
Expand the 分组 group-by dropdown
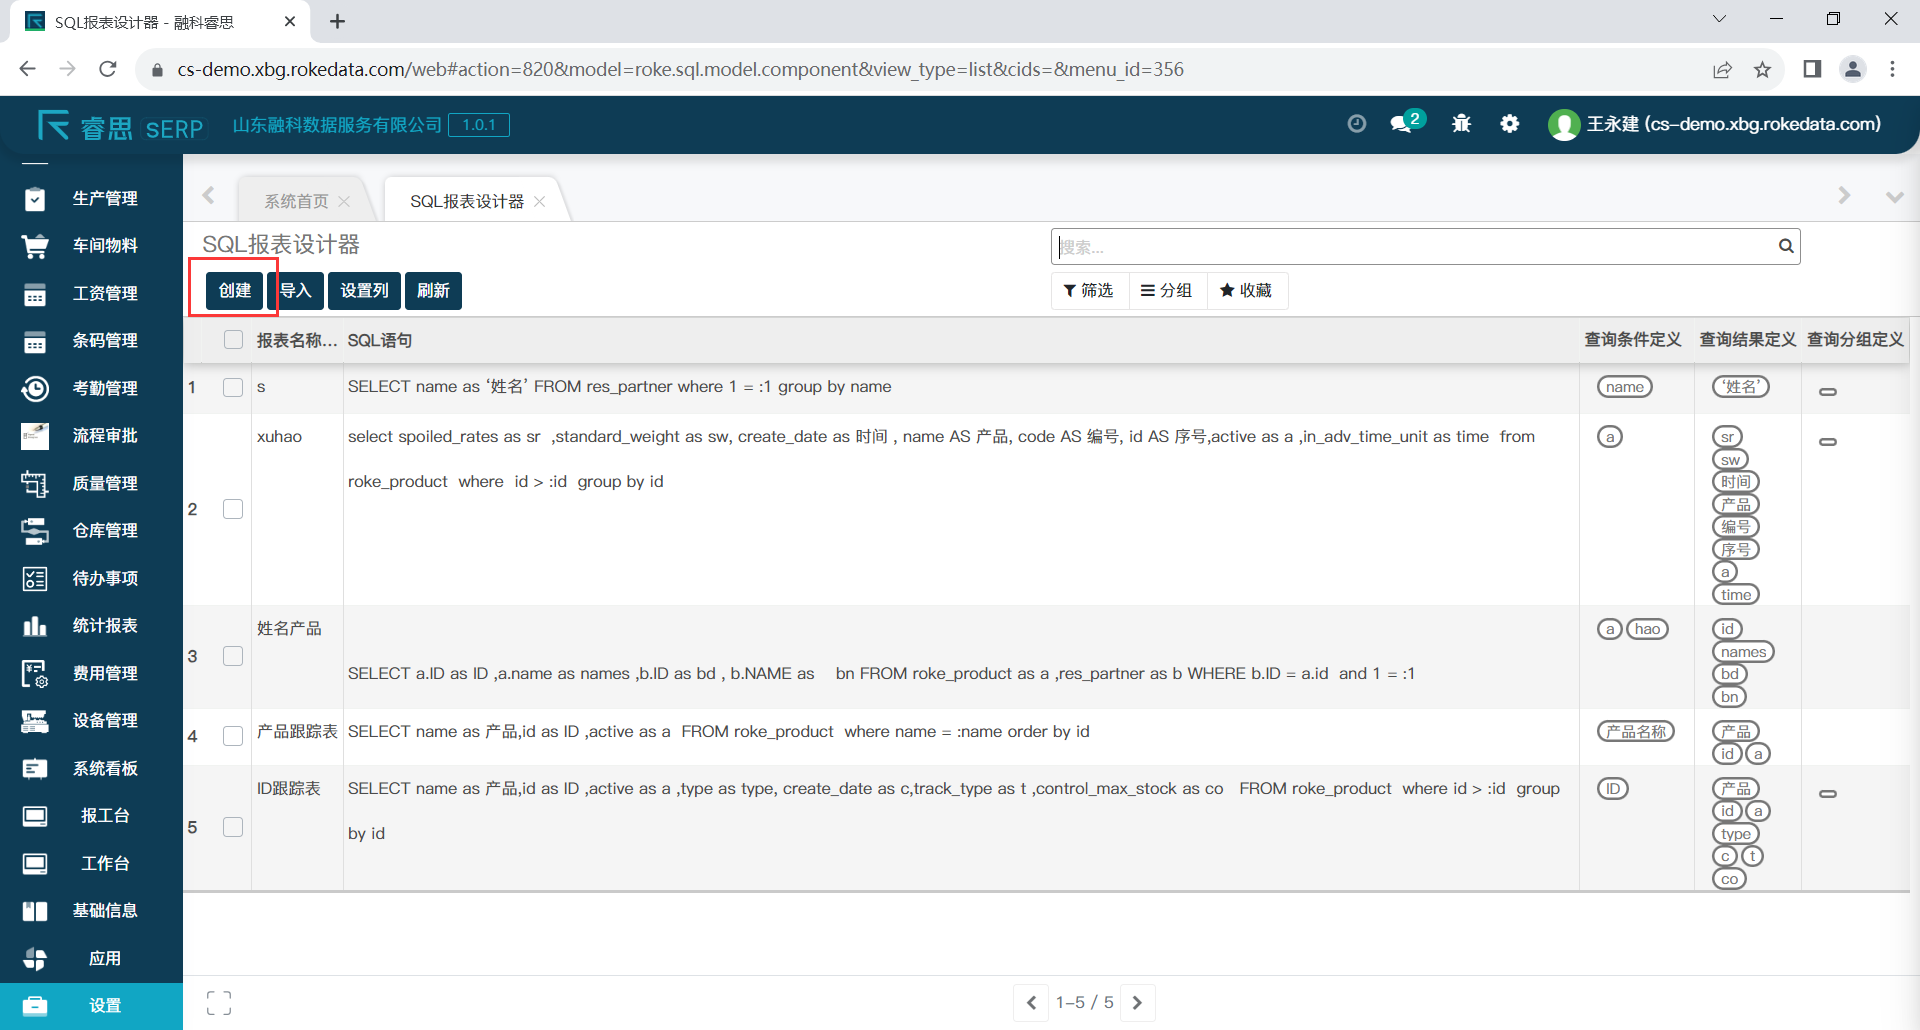1166,291
